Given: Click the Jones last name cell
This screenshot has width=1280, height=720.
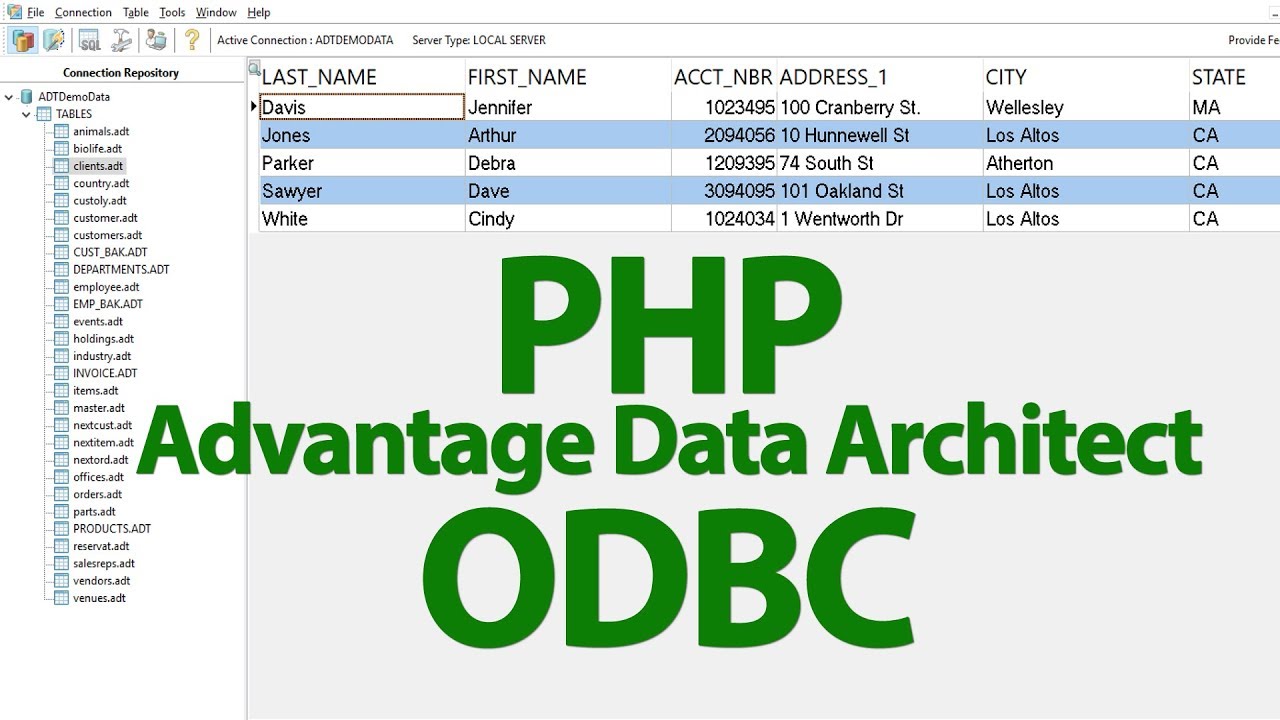Looking at the screenshot, I should pos(362,135).
